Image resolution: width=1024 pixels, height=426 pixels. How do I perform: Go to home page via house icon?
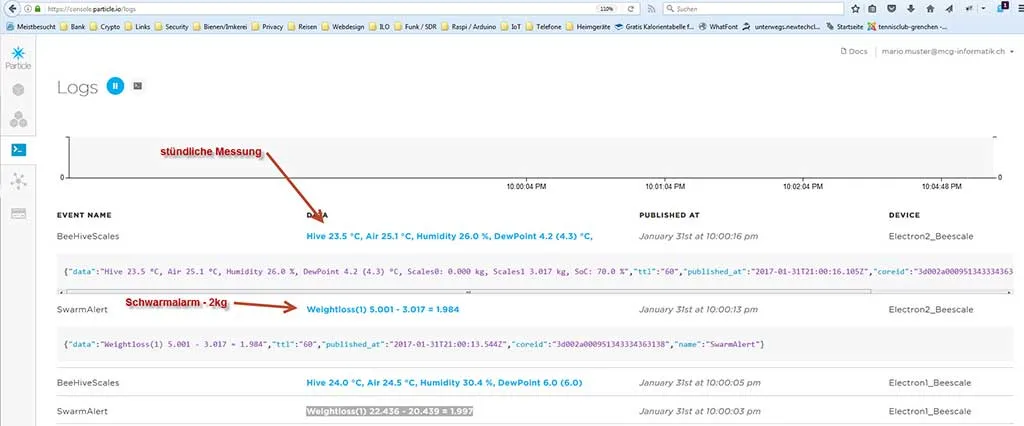(x=930, y=9)
